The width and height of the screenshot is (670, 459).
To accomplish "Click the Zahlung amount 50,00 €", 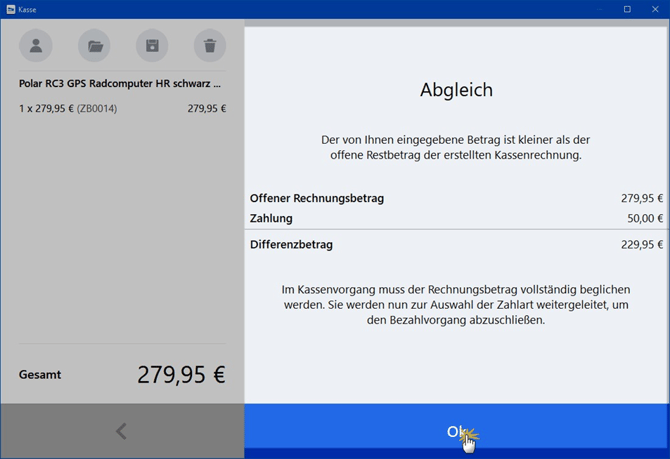I will point(645,218).
